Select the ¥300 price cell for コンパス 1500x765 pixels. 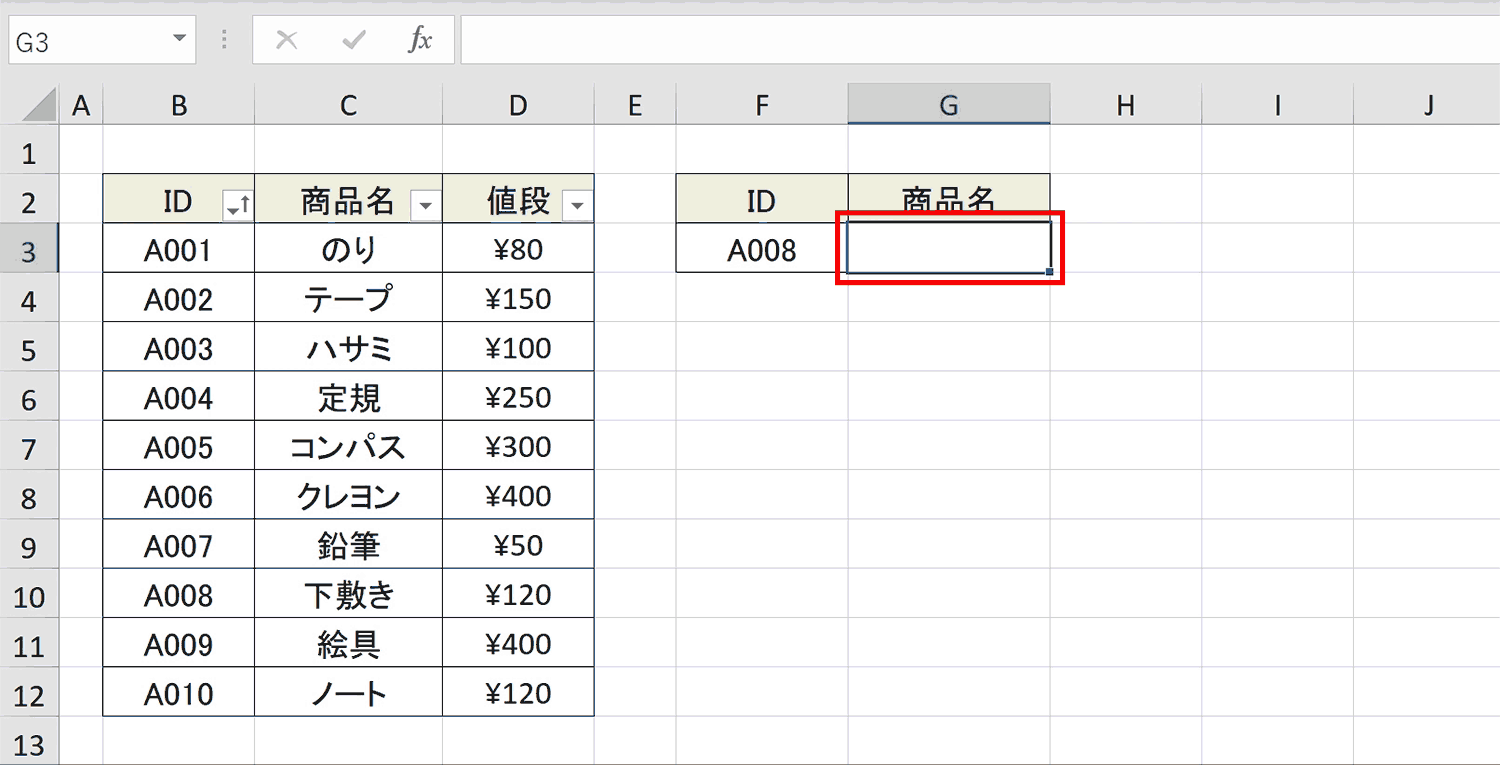point(517,446)
